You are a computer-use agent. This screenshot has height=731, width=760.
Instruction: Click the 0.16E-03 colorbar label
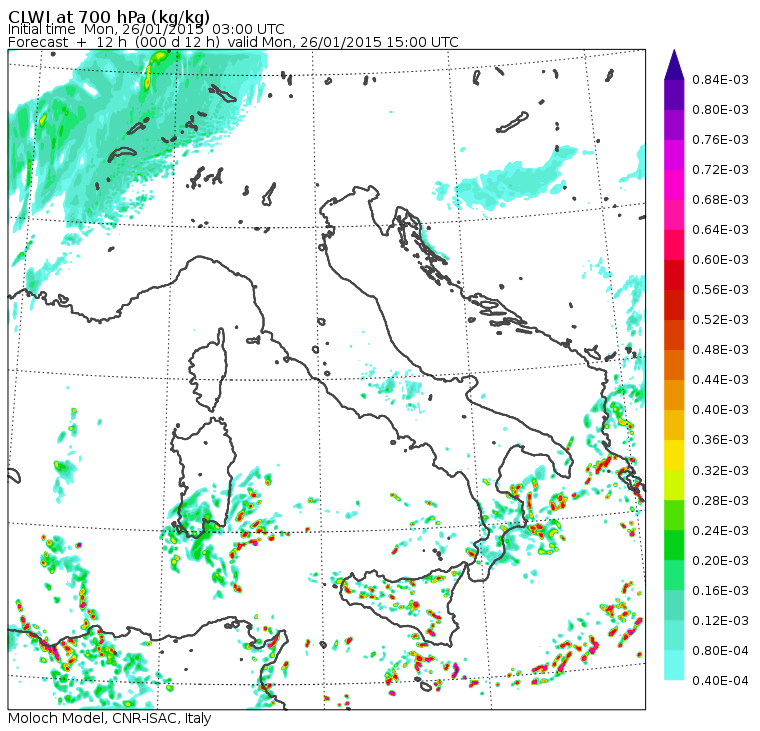coord(720,591)
